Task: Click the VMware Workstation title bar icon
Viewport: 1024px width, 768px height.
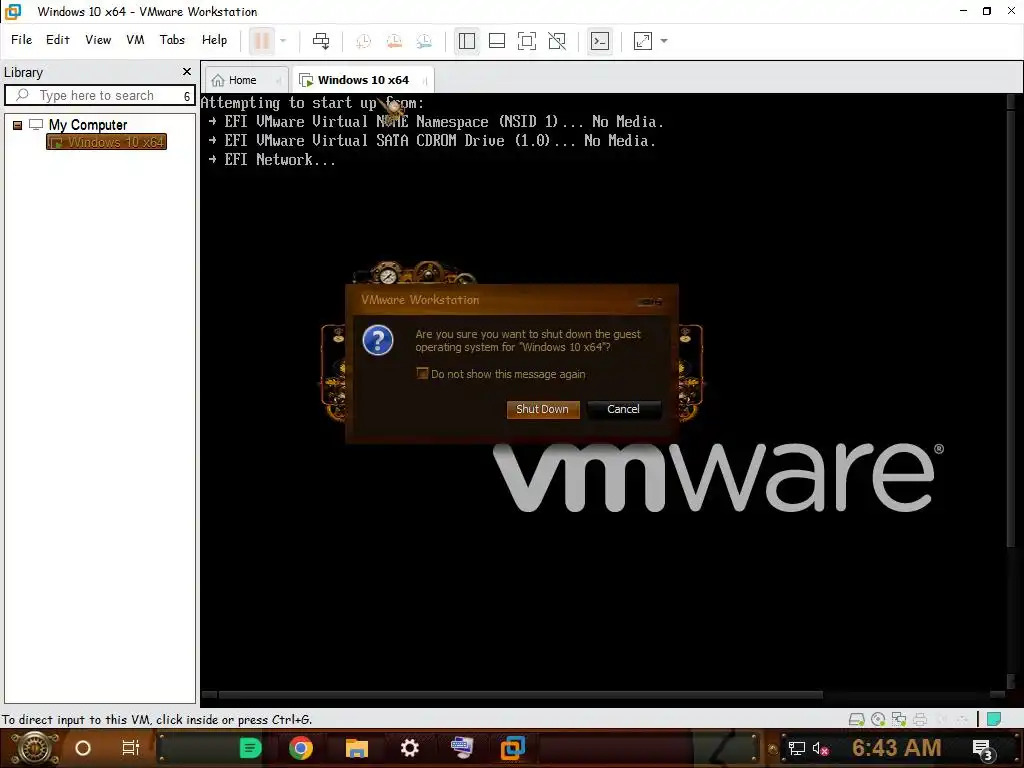Action: coord(12,12)
